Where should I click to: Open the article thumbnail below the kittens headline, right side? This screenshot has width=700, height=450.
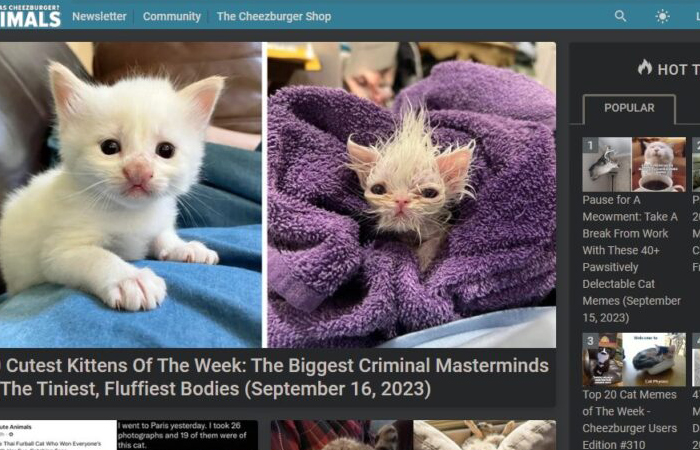point(413,435)
